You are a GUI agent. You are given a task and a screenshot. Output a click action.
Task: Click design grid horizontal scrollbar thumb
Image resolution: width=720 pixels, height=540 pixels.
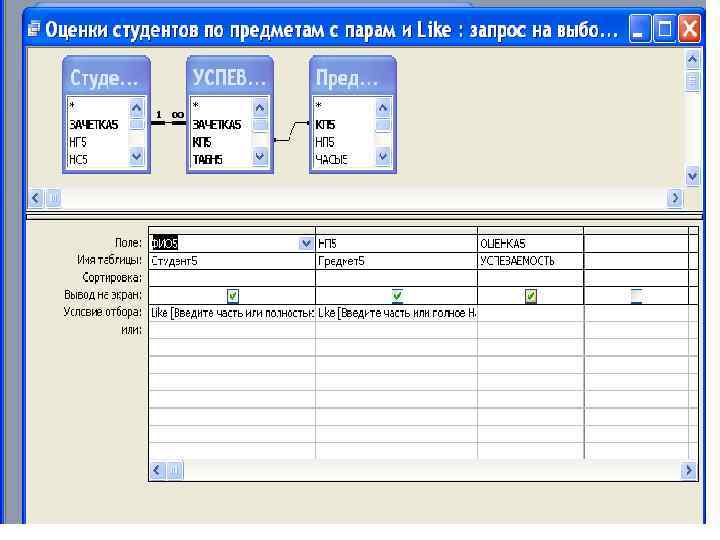(174, 470)
